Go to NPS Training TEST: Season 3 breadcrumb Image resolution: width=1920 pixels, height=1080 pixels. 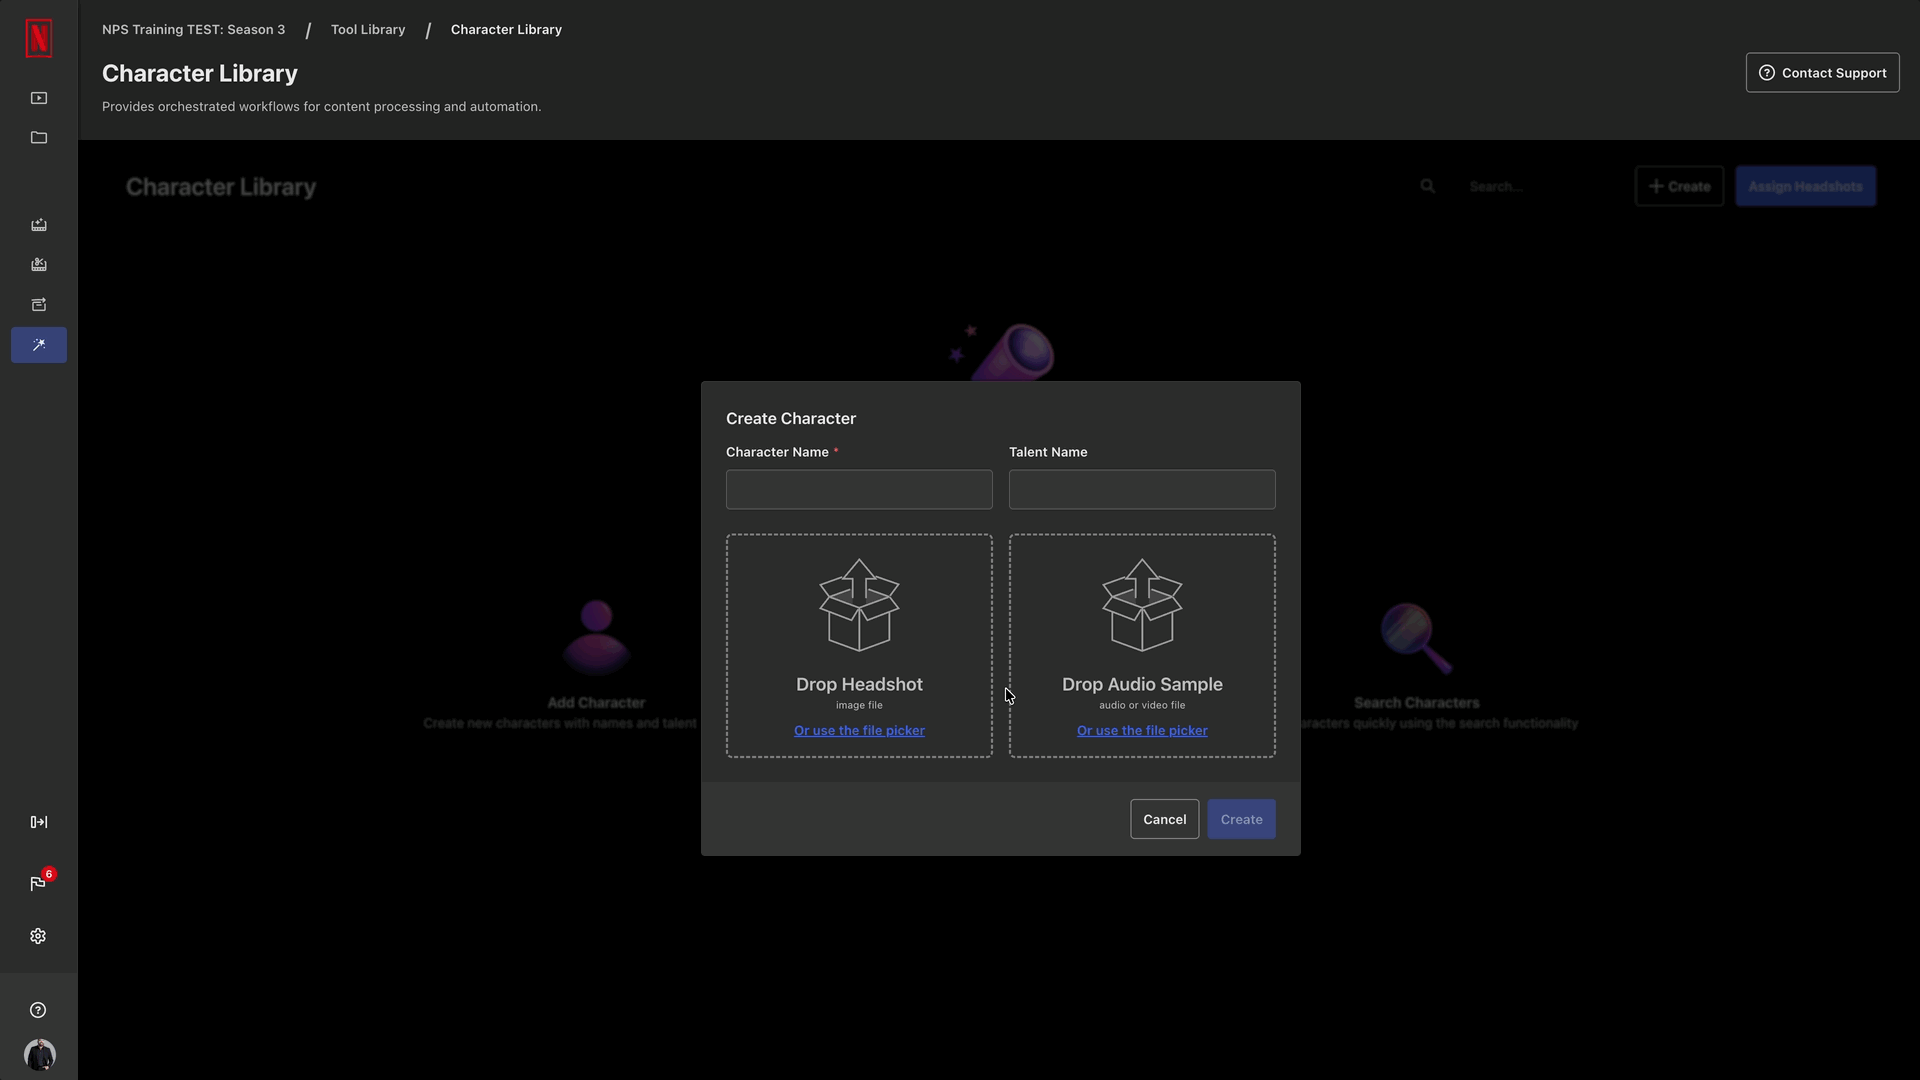tap(193, 30)
